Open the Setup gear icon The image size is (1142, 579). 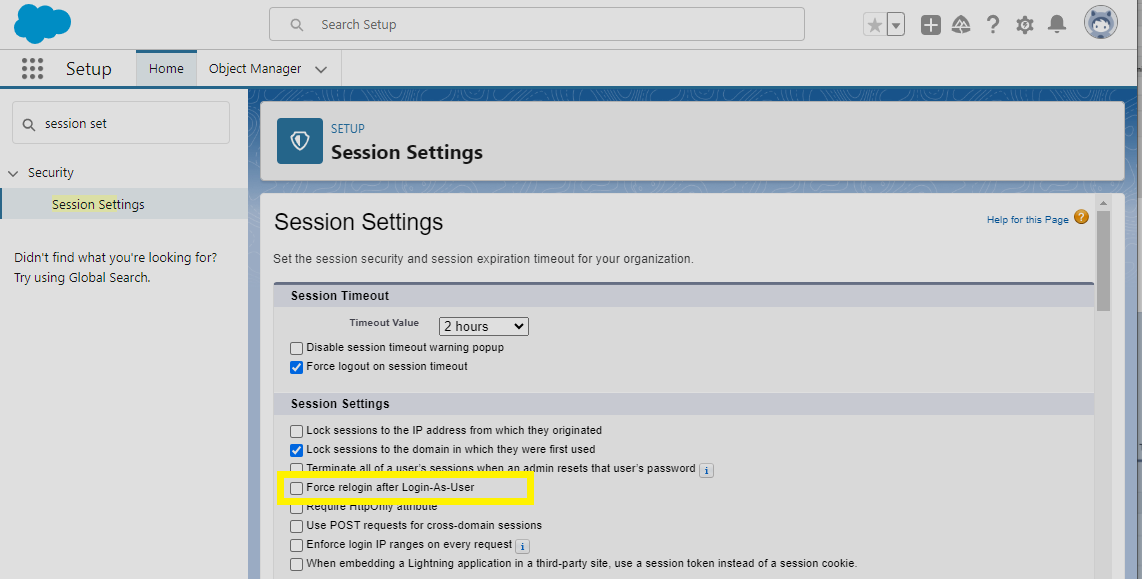click(x=1025, y=25)
